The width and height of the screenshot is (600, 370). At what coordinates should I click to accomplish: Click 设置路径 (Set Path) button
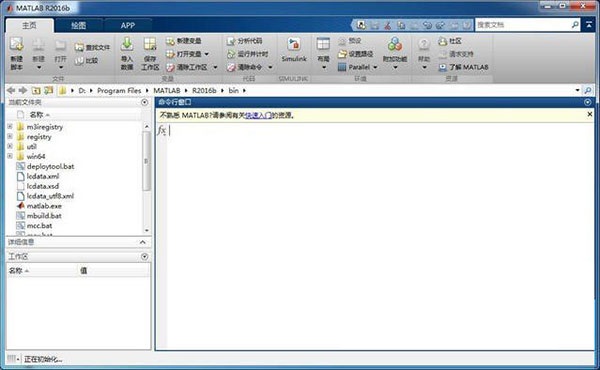(355, 54)
